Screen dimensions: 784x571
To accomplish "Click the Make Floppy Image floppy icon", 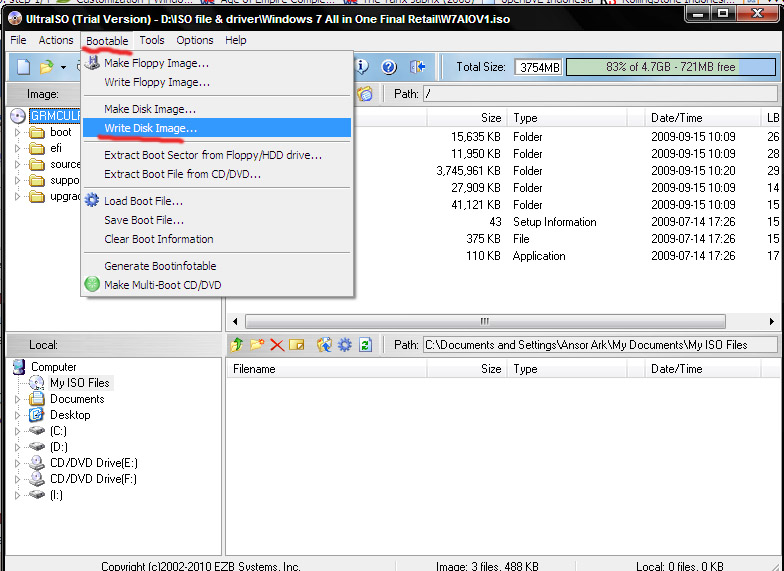I will (x=92, y=63).
